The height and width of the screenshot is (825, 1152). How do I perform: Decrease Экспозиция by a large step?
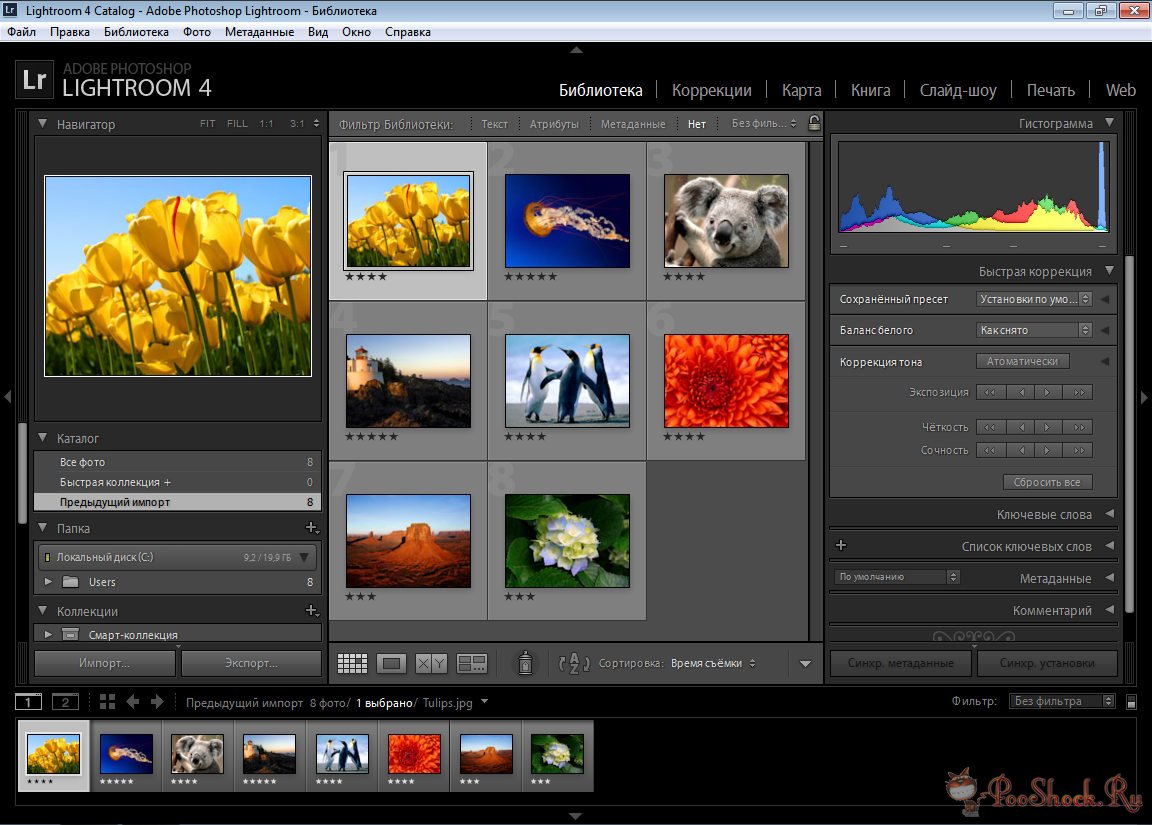click(990, 392)
